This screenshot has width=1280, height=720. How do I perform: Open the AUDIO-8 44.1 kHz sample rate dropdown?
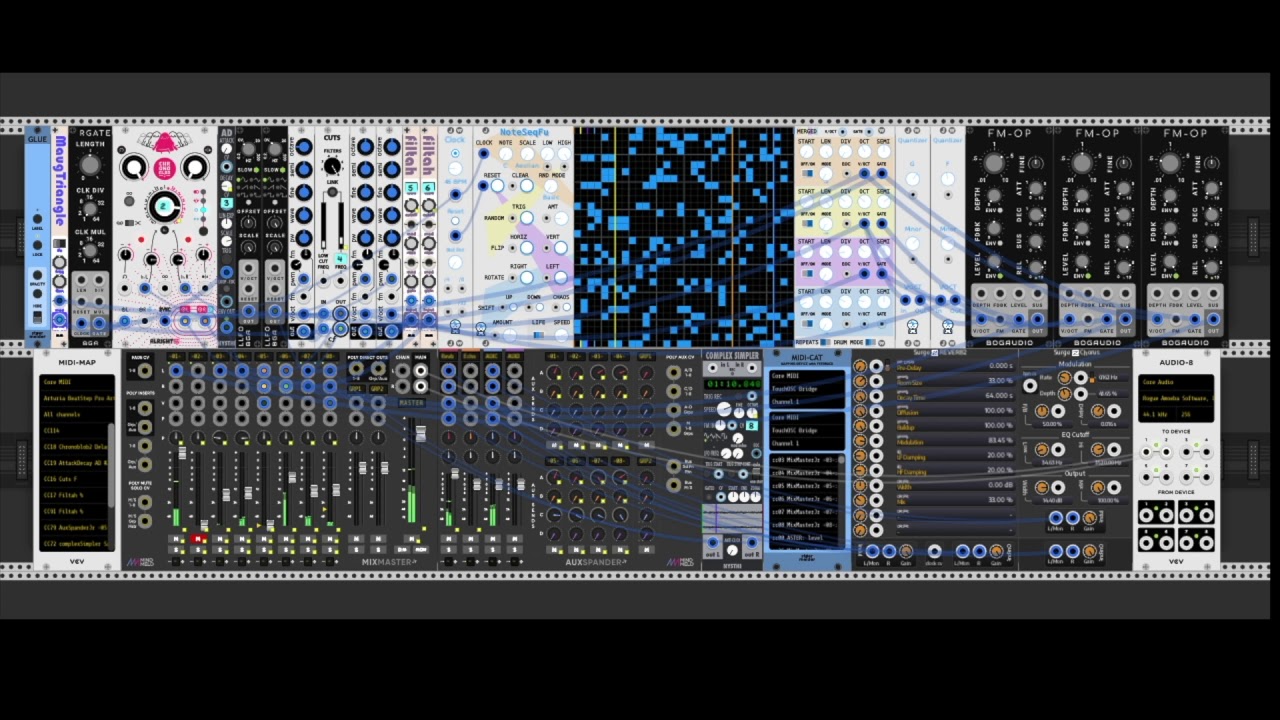pos(1159,414)
